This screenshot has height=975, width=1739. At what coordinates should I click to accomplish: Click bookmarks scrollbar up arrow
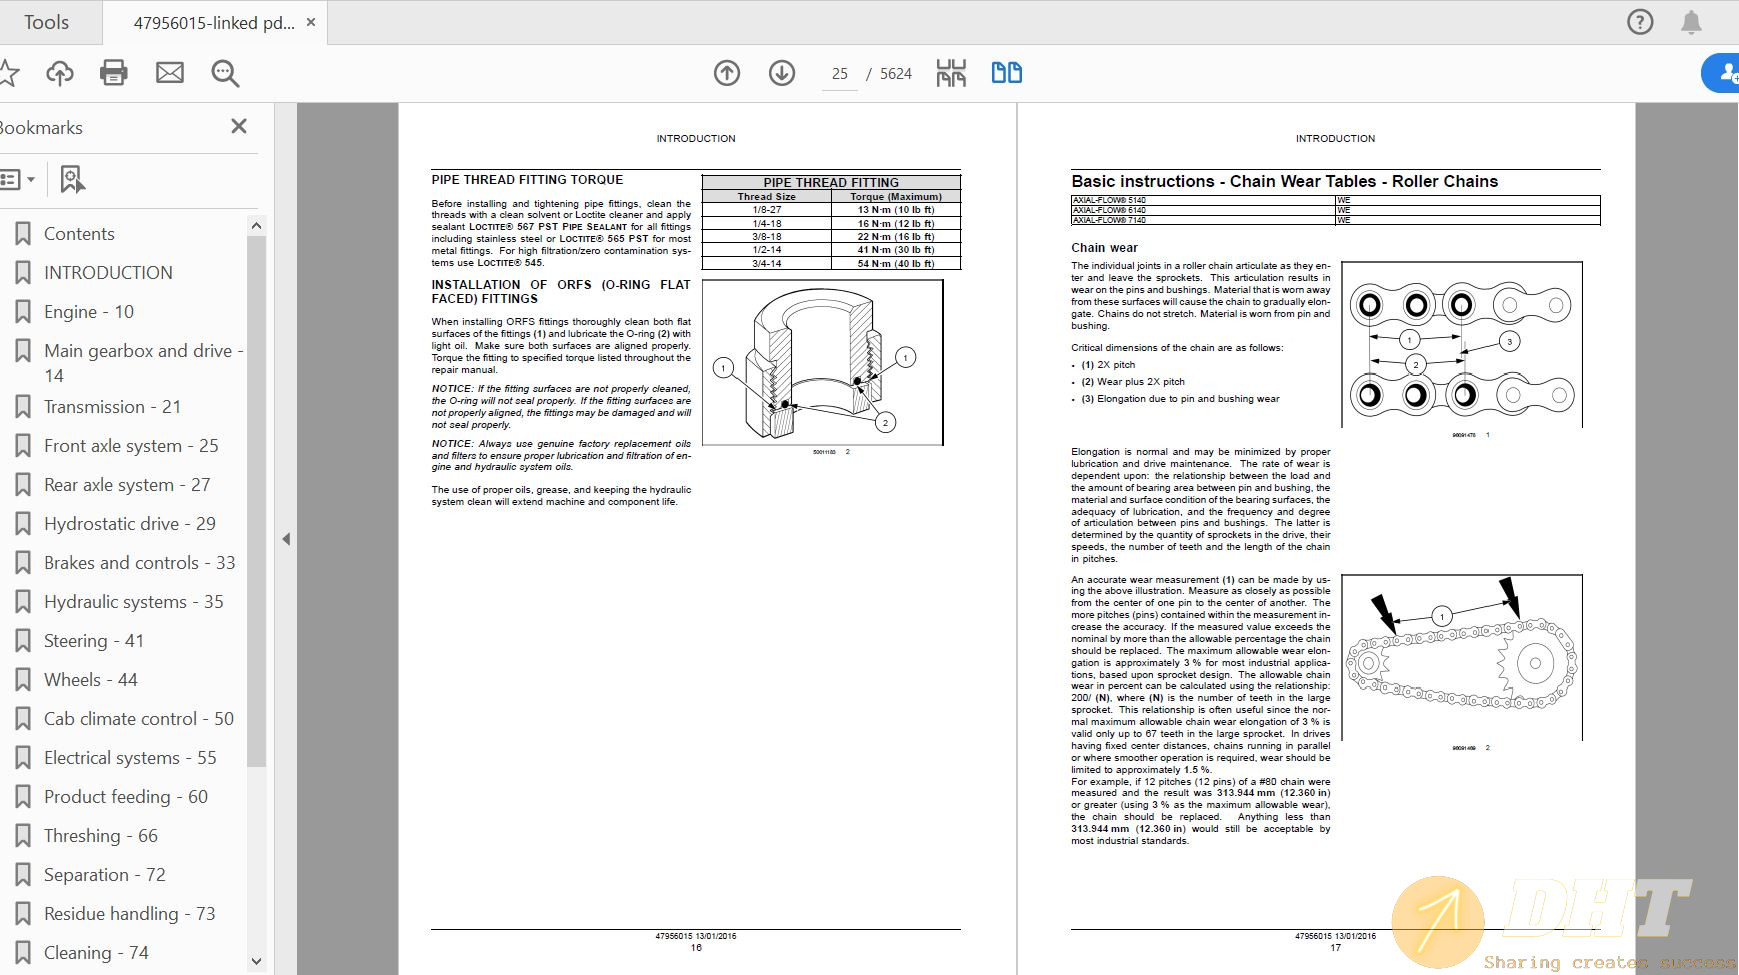click(x=256, y=226)
